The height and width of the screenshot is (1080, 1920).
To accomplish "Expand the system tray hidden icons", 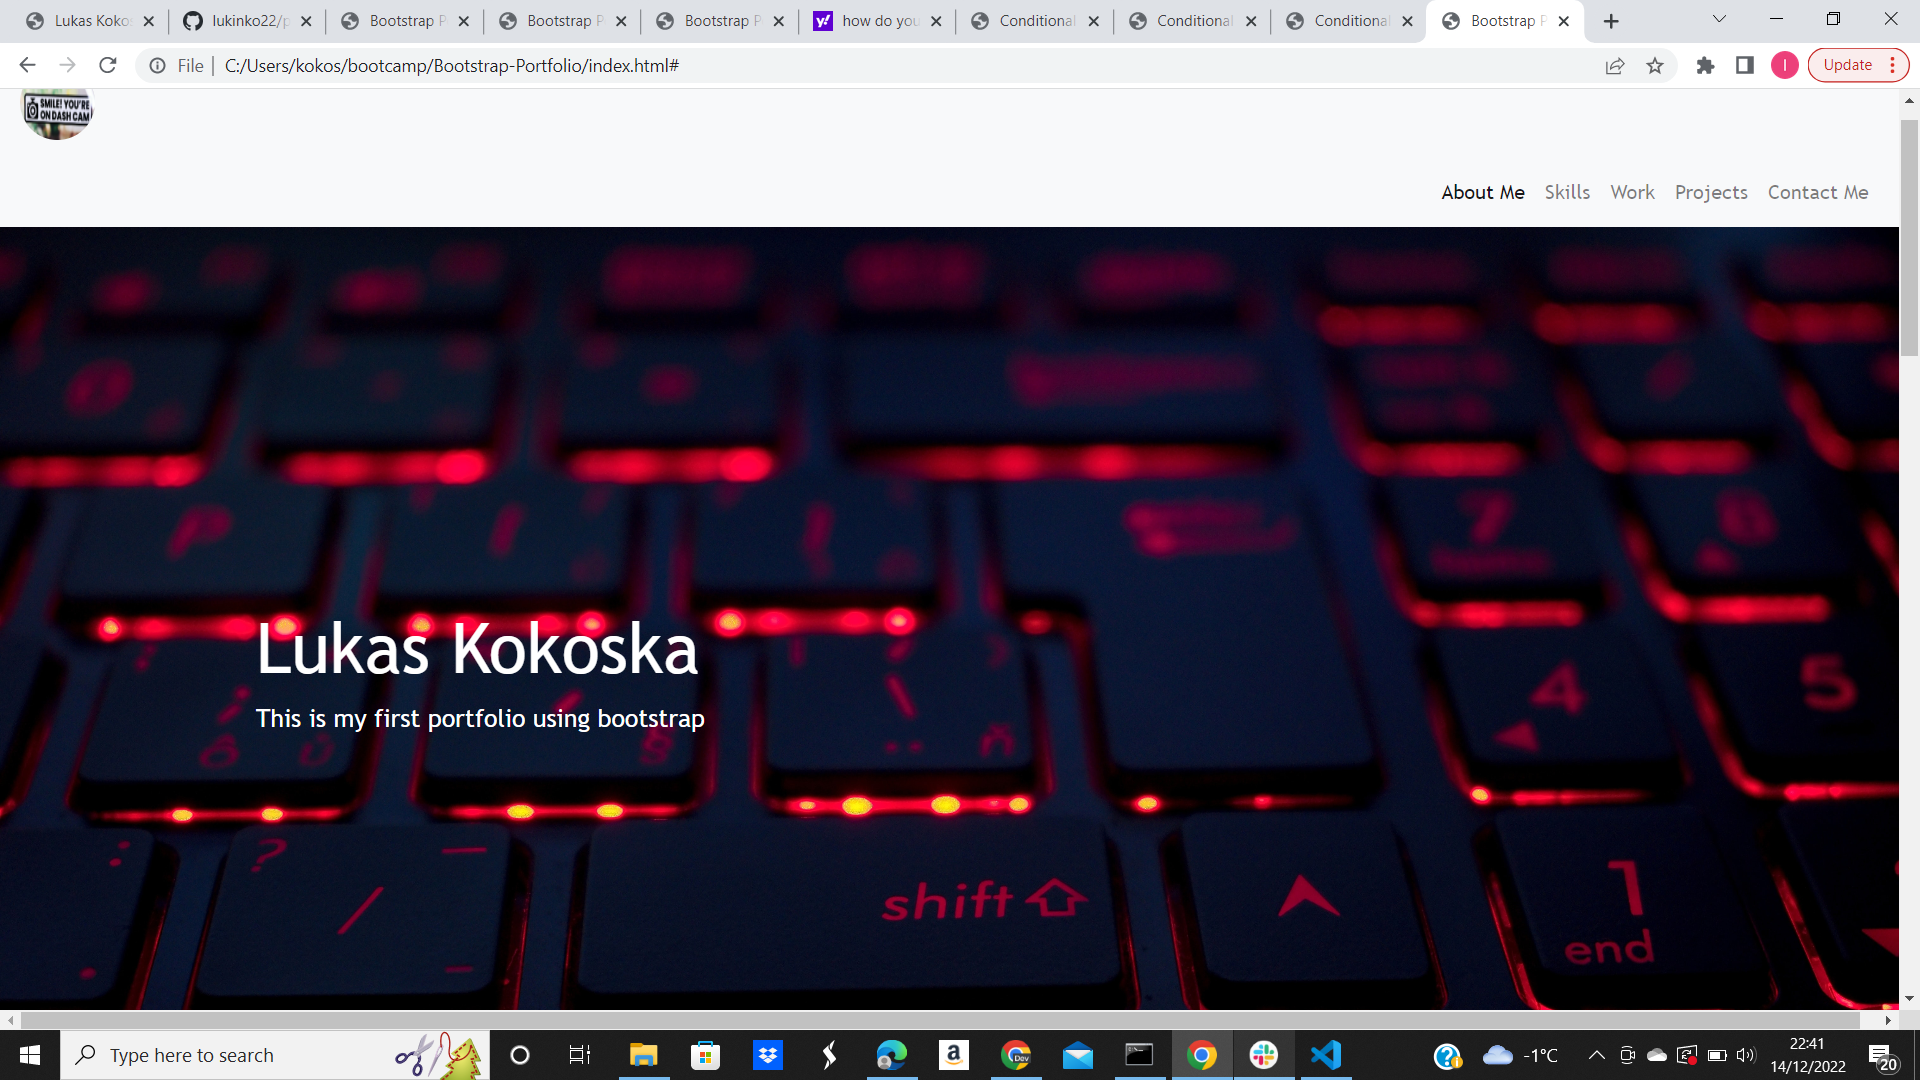I will 1597,1055.
